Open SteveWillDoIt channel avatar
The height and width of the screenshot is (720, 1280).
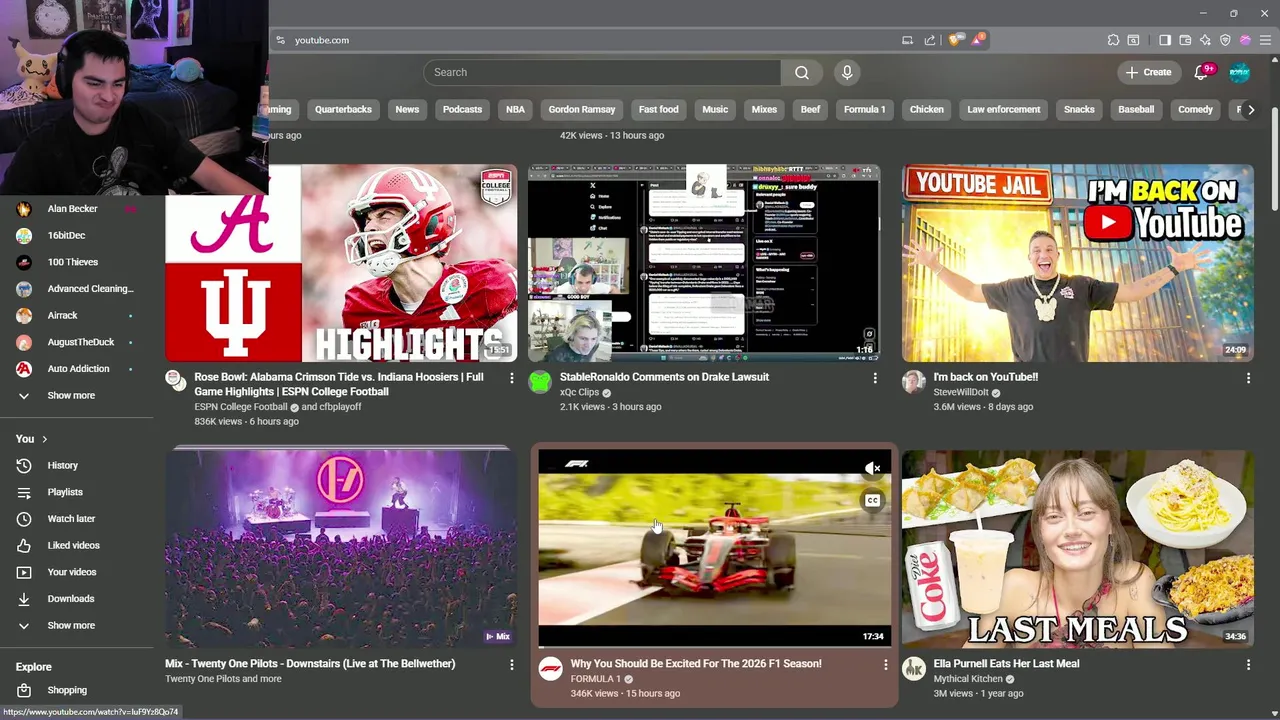(913, 381)
